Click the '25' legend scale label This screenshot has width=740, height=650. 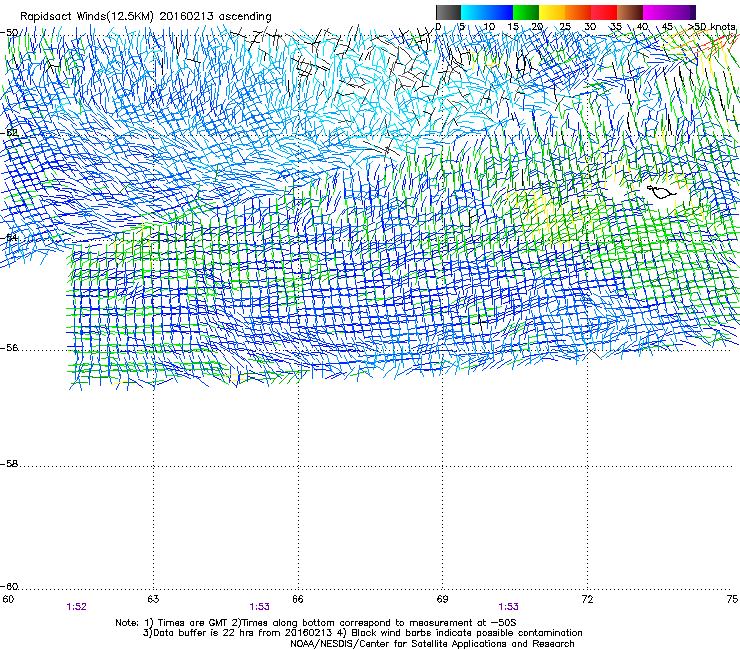point(565,27)
